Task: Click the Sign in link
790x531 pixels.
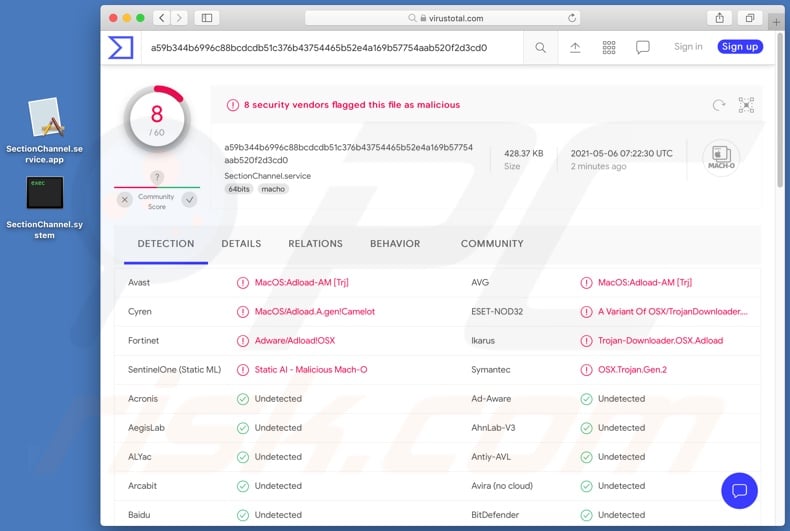Action: 688,46
